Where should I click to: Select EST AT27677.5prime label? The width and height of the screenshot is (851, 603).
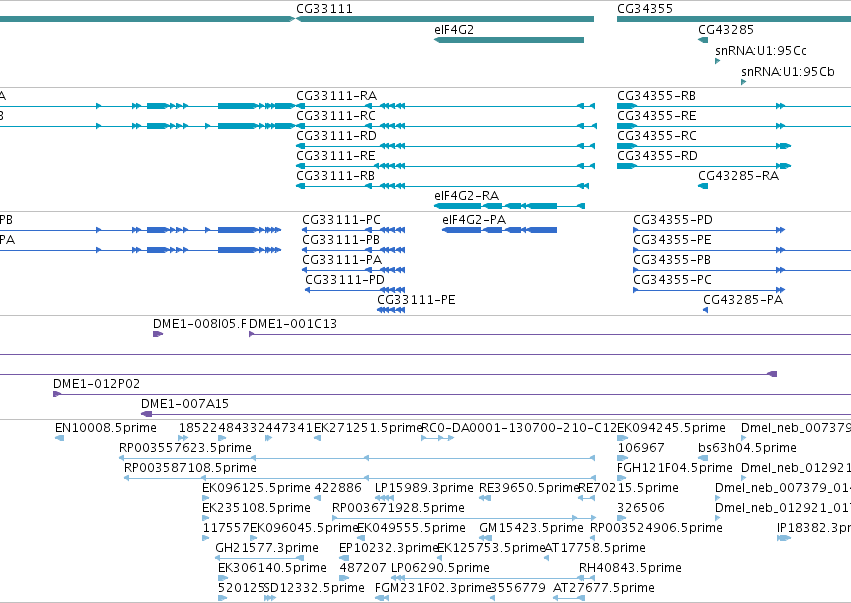pos(604,588)
